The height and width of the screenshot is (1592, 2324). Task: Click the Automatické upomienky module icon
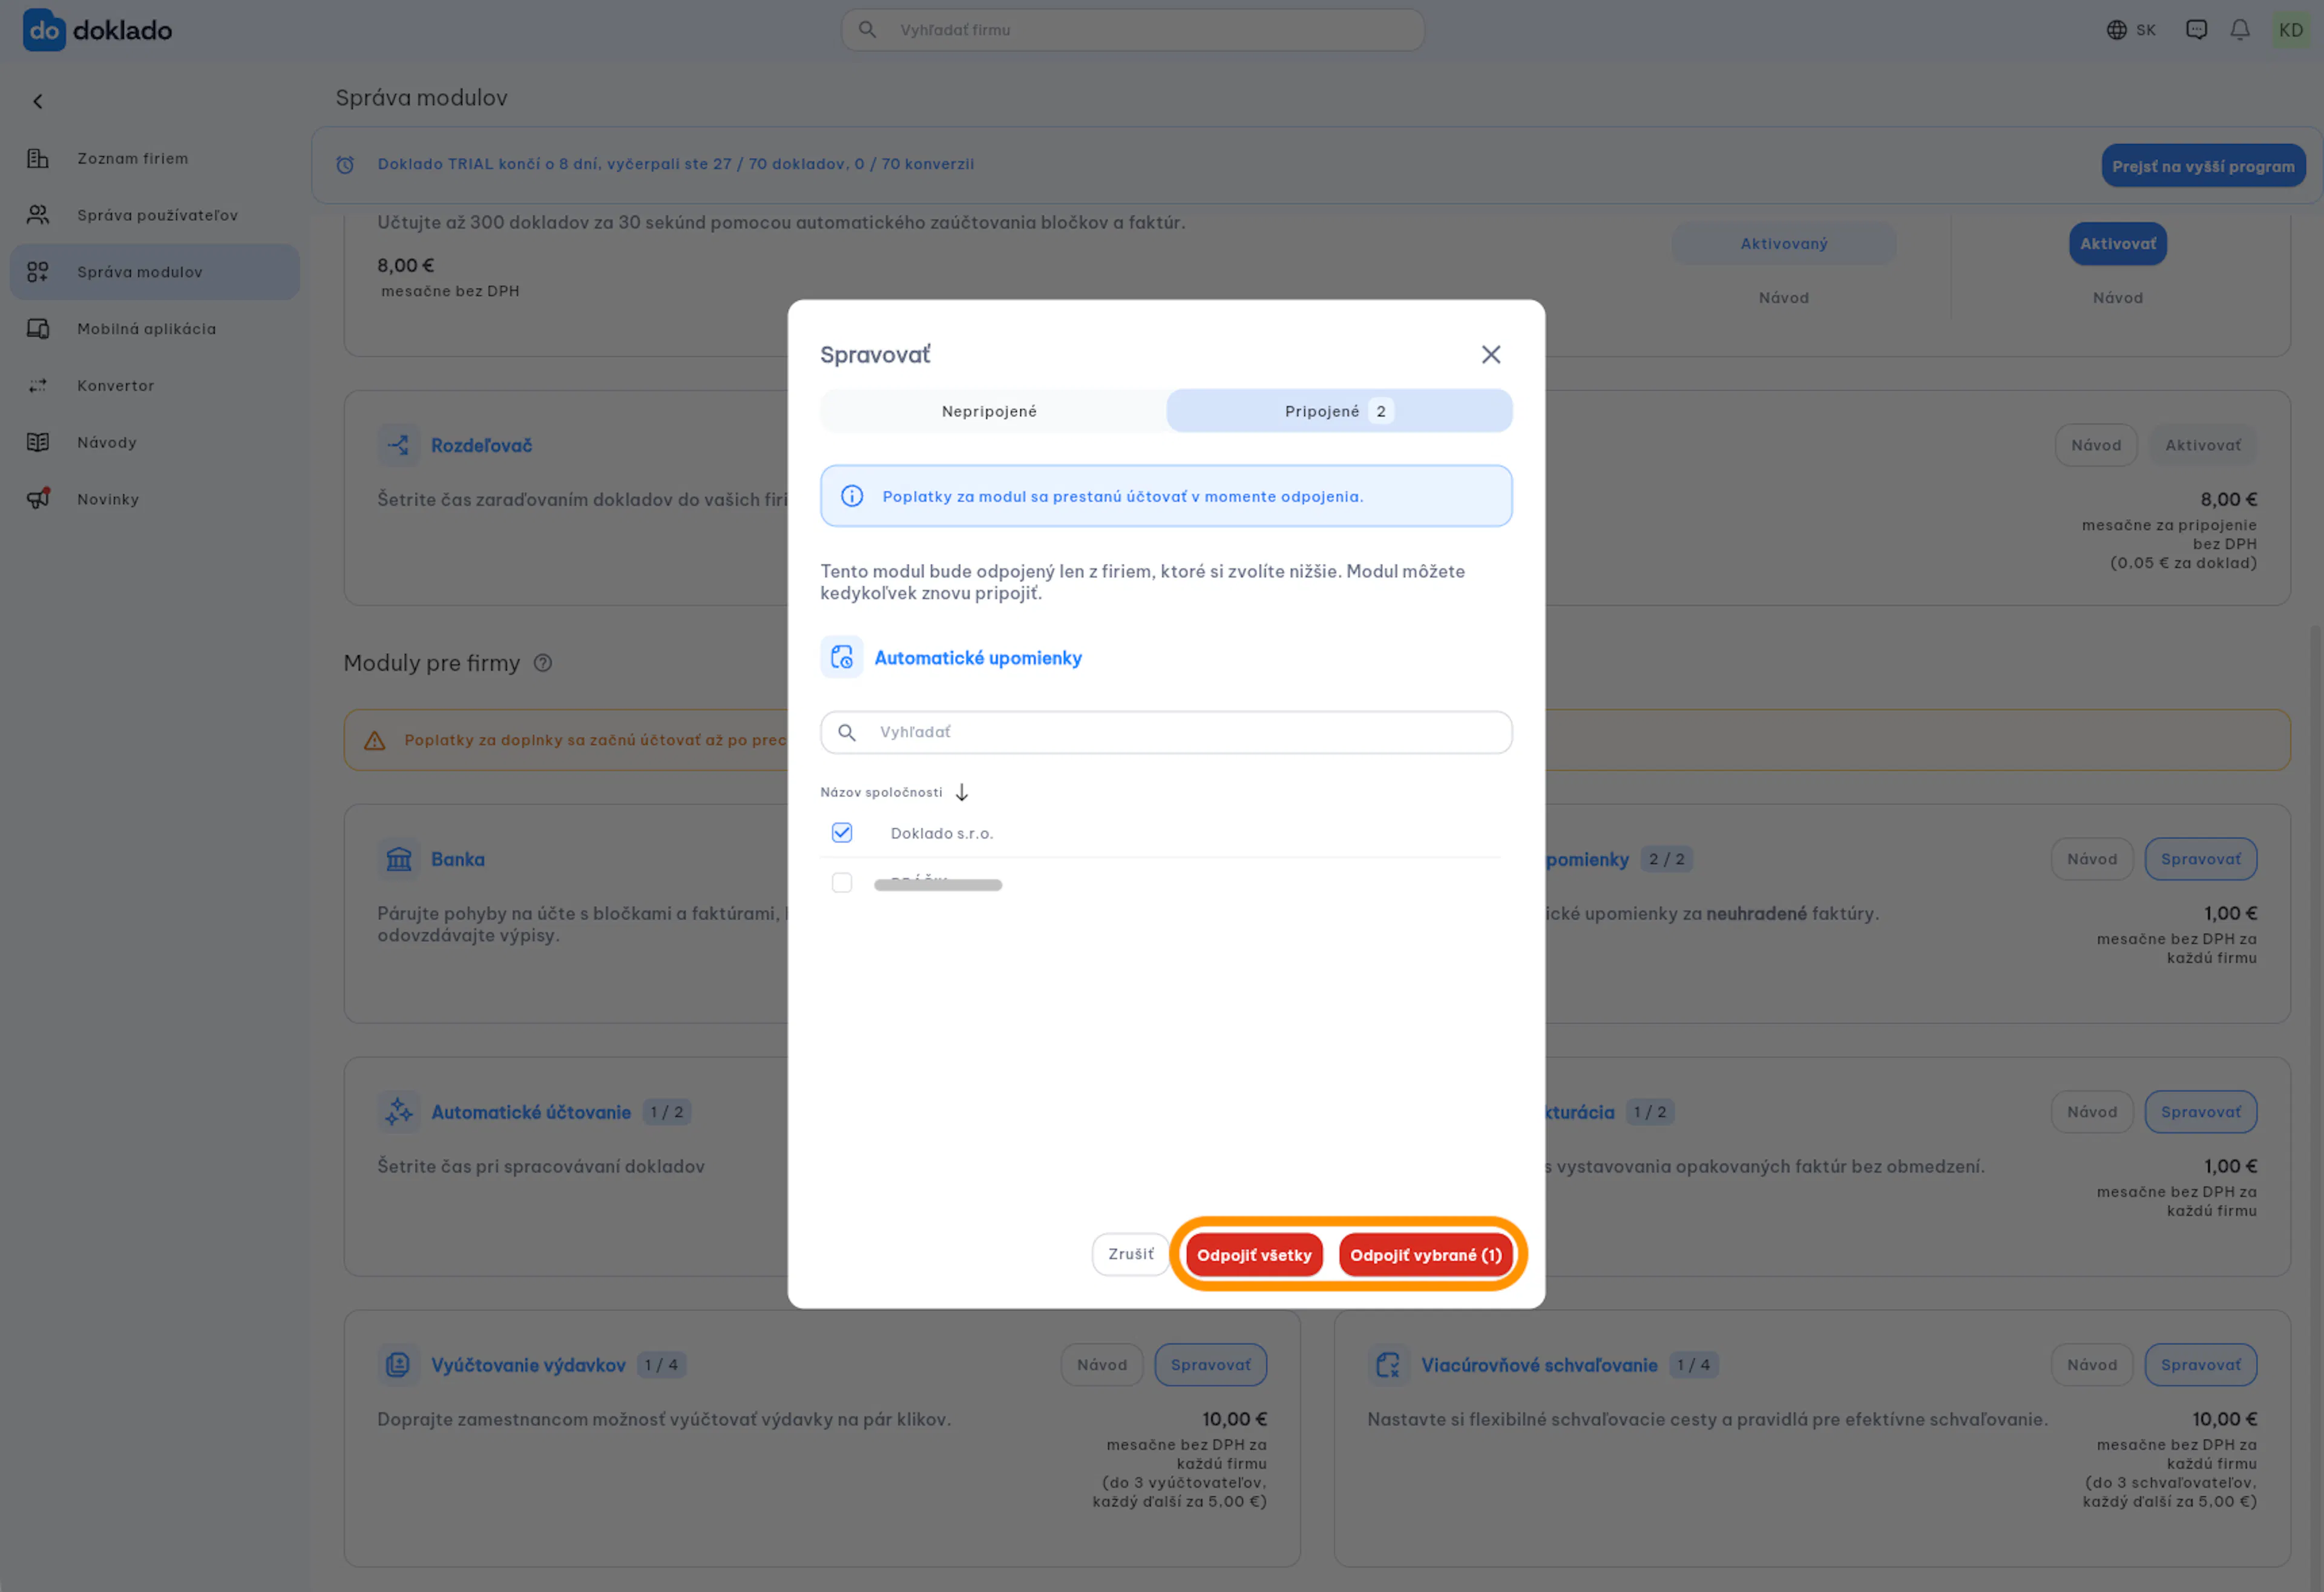[842, 657]
